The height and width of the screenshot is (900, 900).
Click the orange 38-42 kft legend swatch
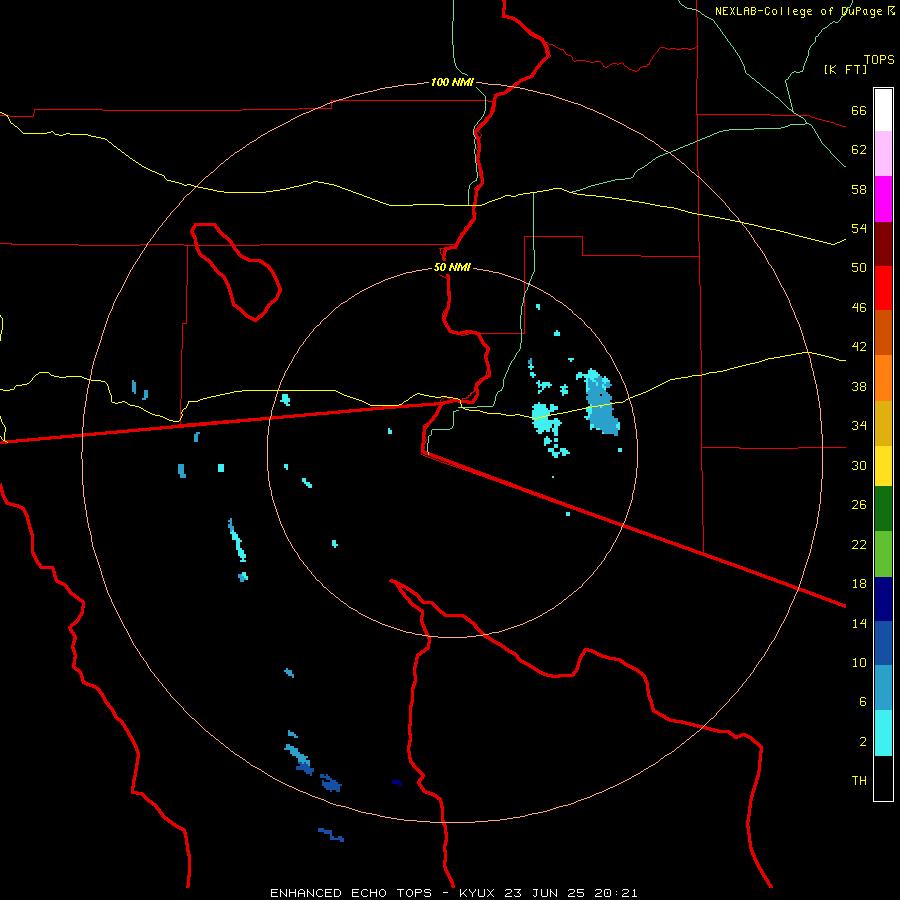[883, 378]
